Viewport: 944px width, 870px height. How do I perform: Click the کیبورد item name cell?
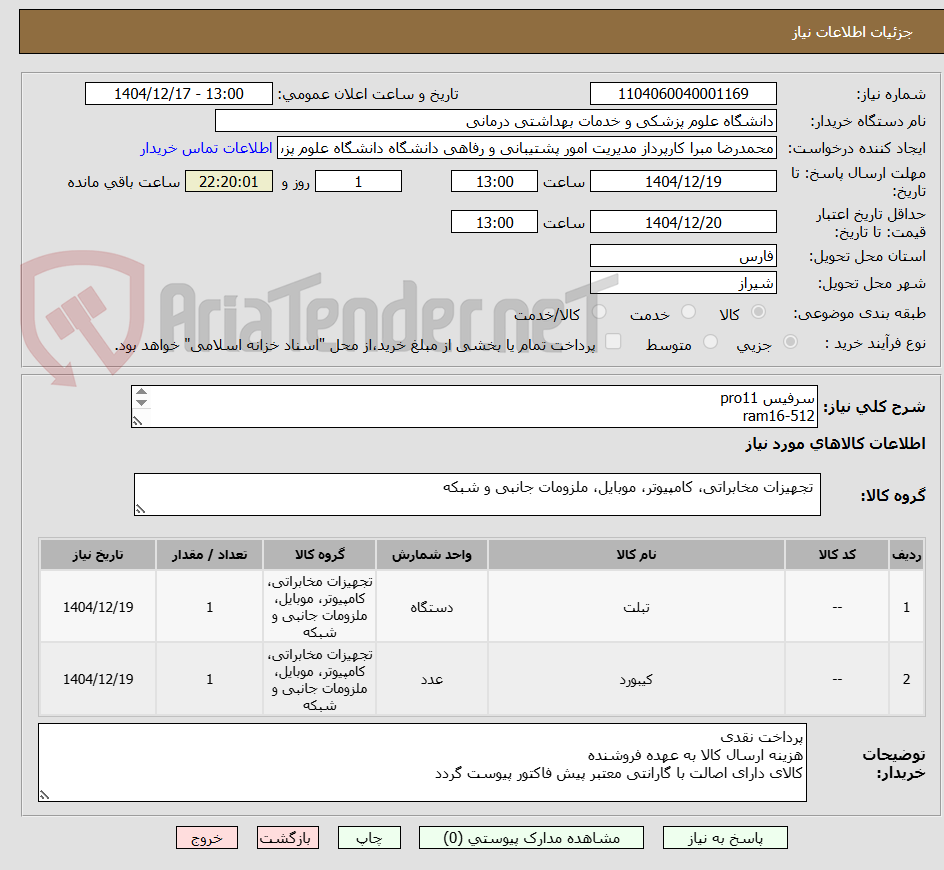[x=636, y=680]
